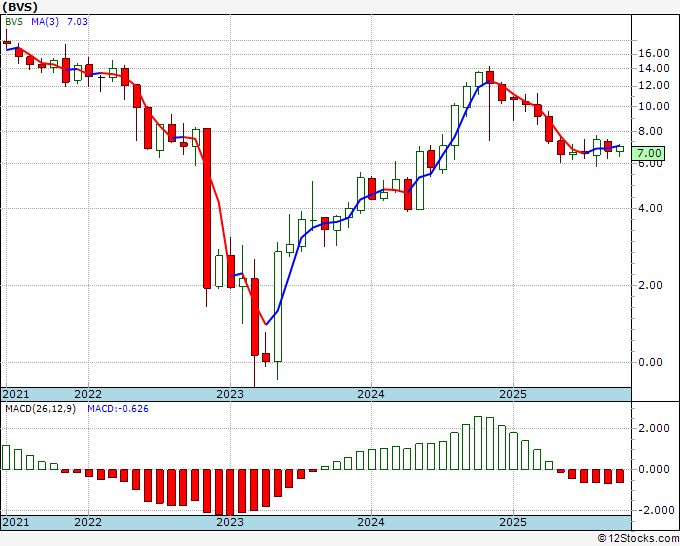This screenshot has width=680, height=546.
Task: Click the 14.00 price axis label
Action: 654,68
